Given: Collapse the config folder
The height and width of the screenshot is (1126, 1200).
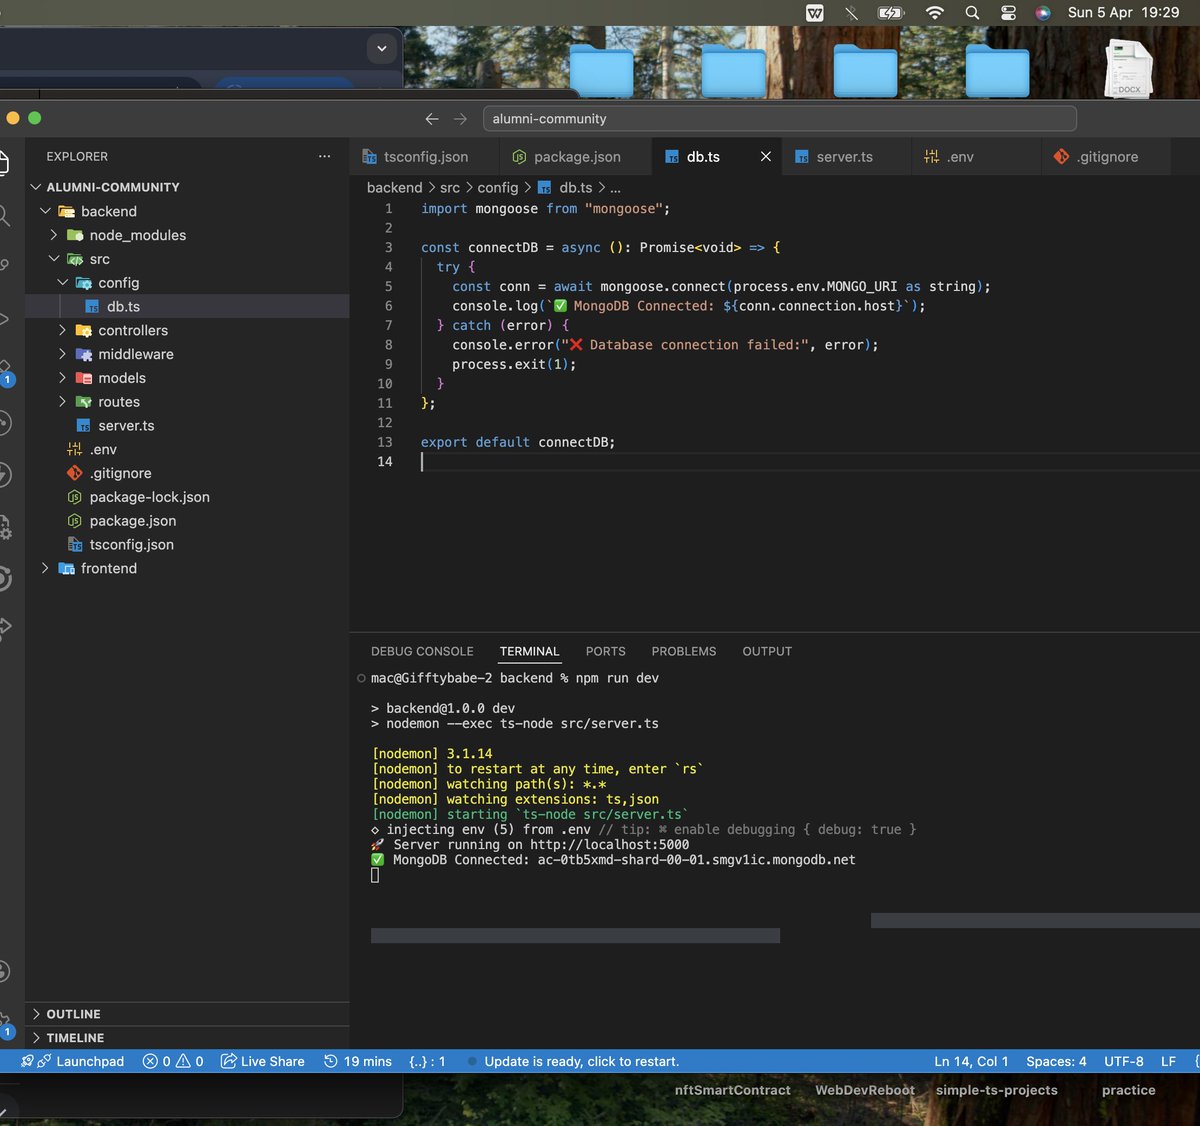Looking at the screenshot, I should click(x=187, y=283).
